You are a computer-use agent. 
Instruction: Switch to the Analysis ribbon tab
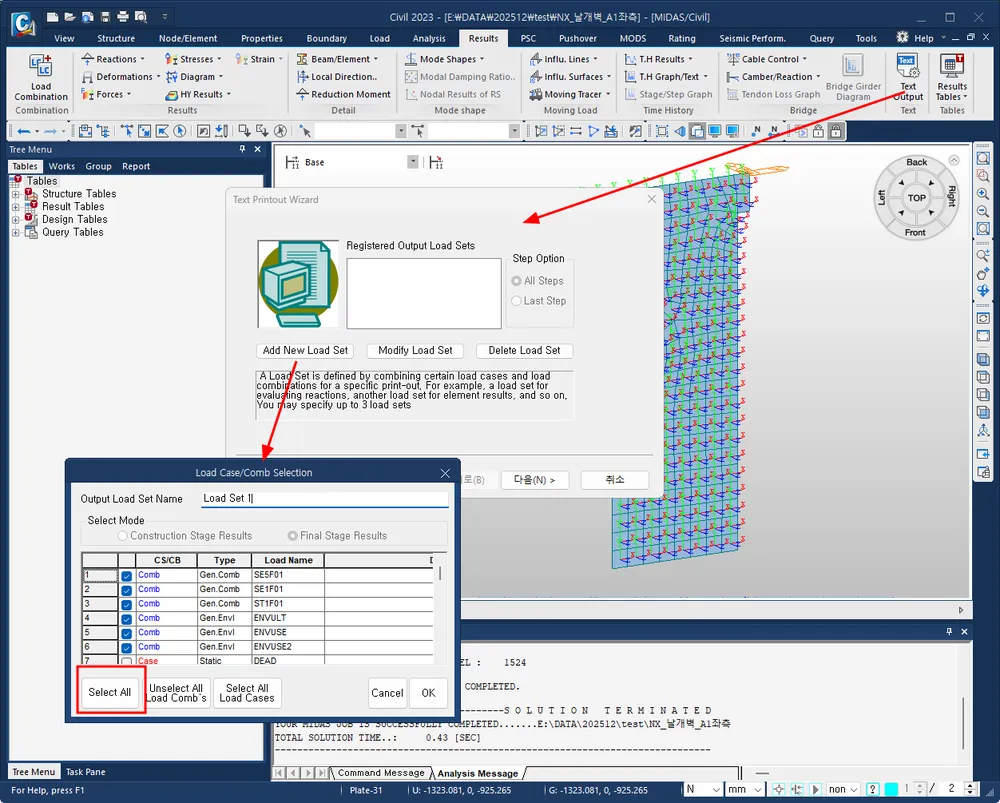pos(429,38)
